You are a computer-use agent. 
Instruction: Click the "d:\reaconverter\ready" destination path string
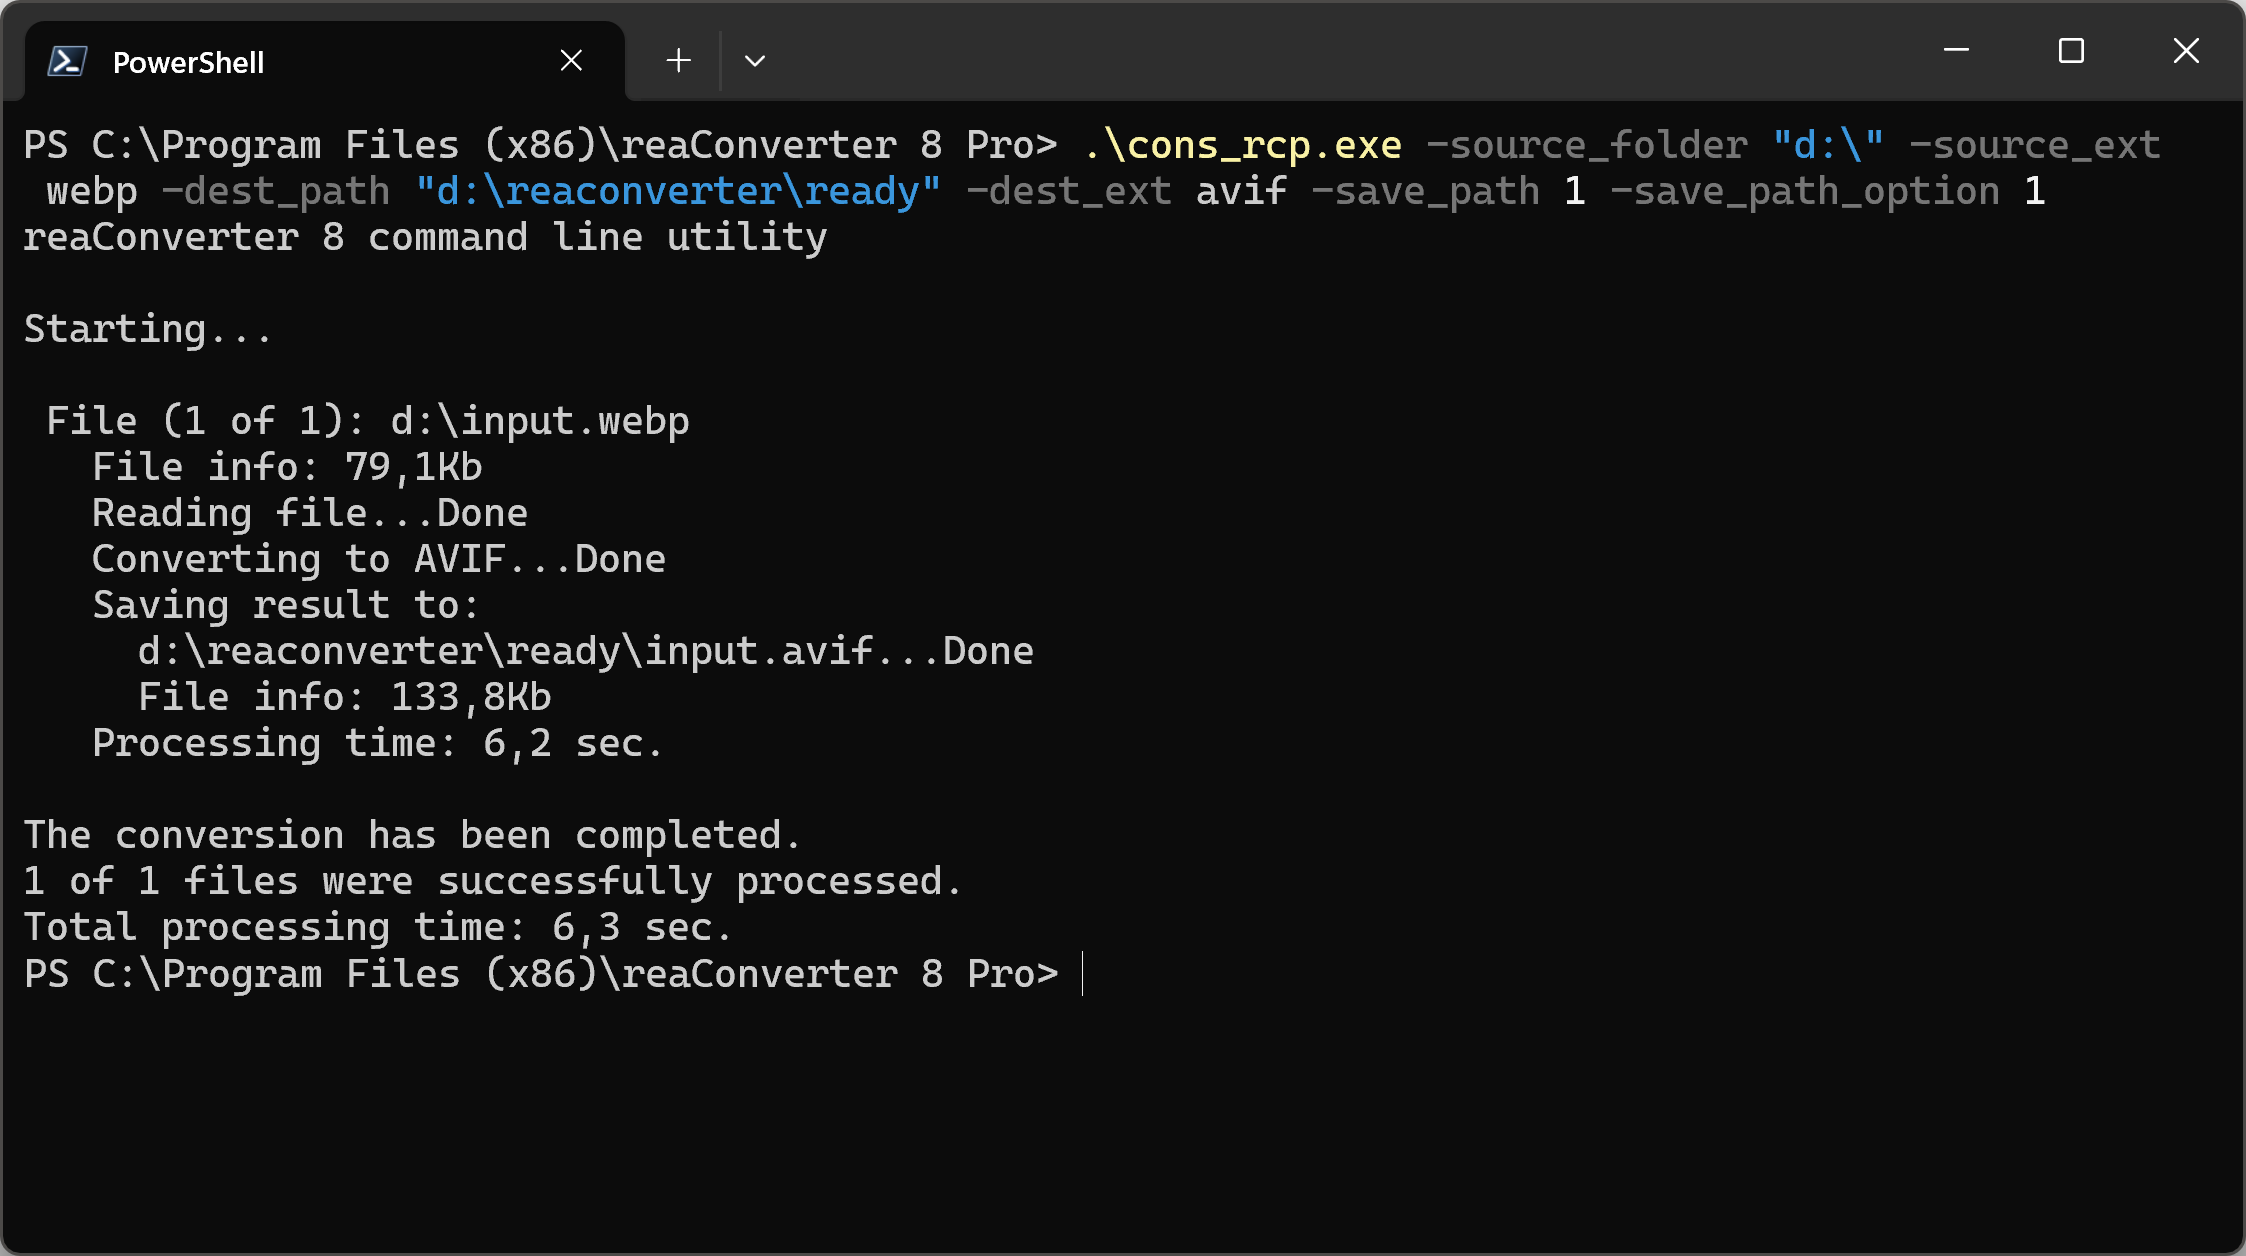click(x=678, y=192)
